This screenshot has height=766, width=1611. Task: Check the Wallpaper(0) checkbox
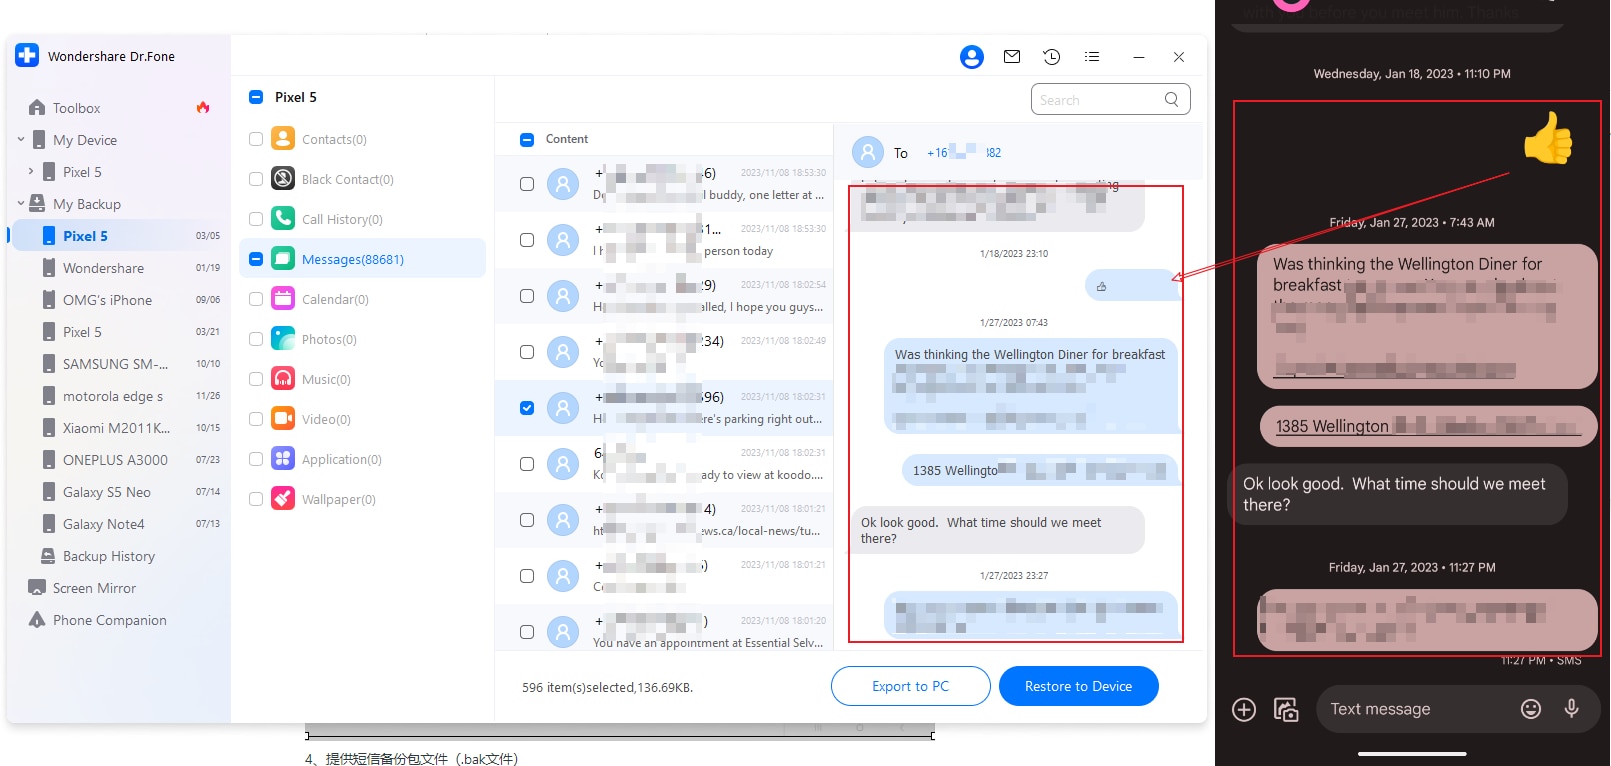(256, 499)
